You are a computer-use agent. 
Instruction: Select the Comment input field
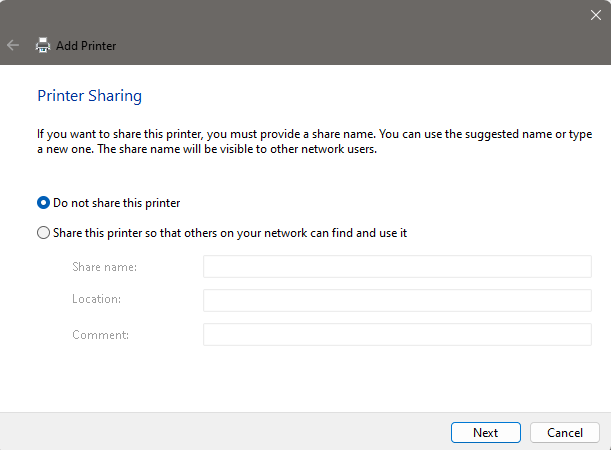pyautogui.click(x=397, y=334)
